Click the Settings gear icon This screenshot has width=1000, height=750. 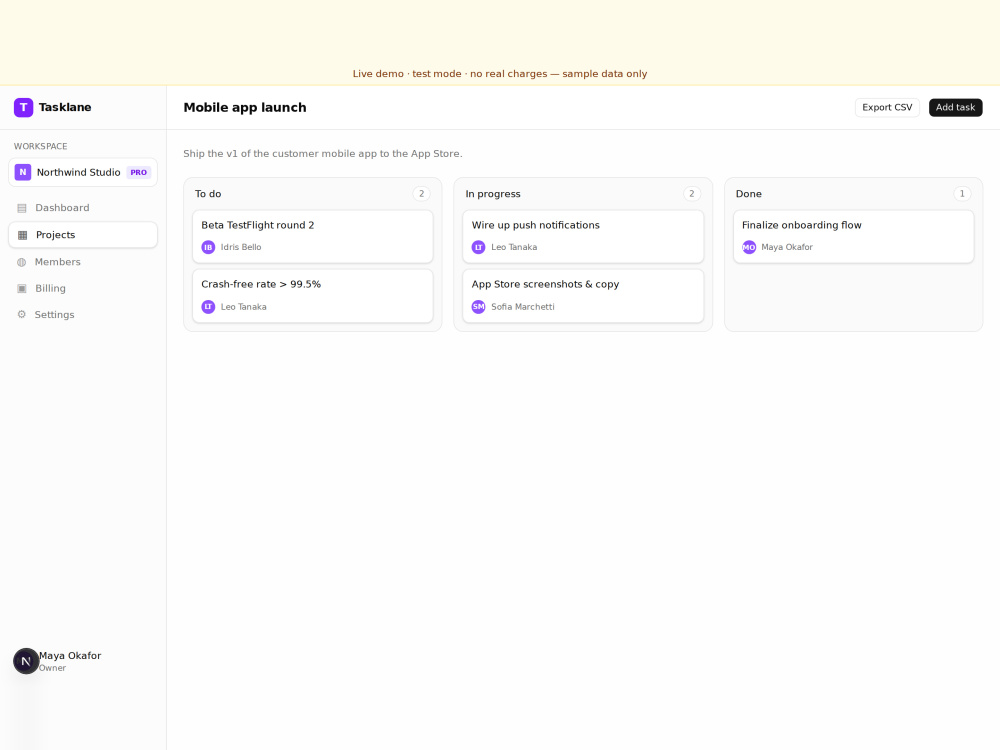tap(22, 314)
